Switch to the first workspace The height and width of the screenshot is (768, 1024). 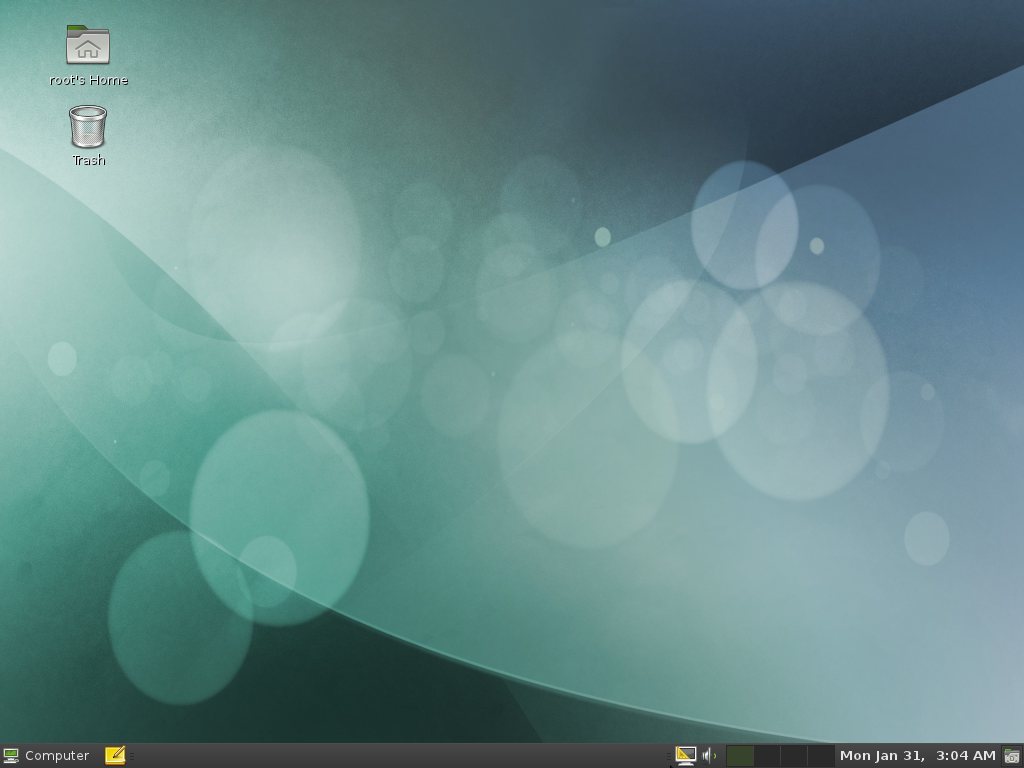pos(740,756)
